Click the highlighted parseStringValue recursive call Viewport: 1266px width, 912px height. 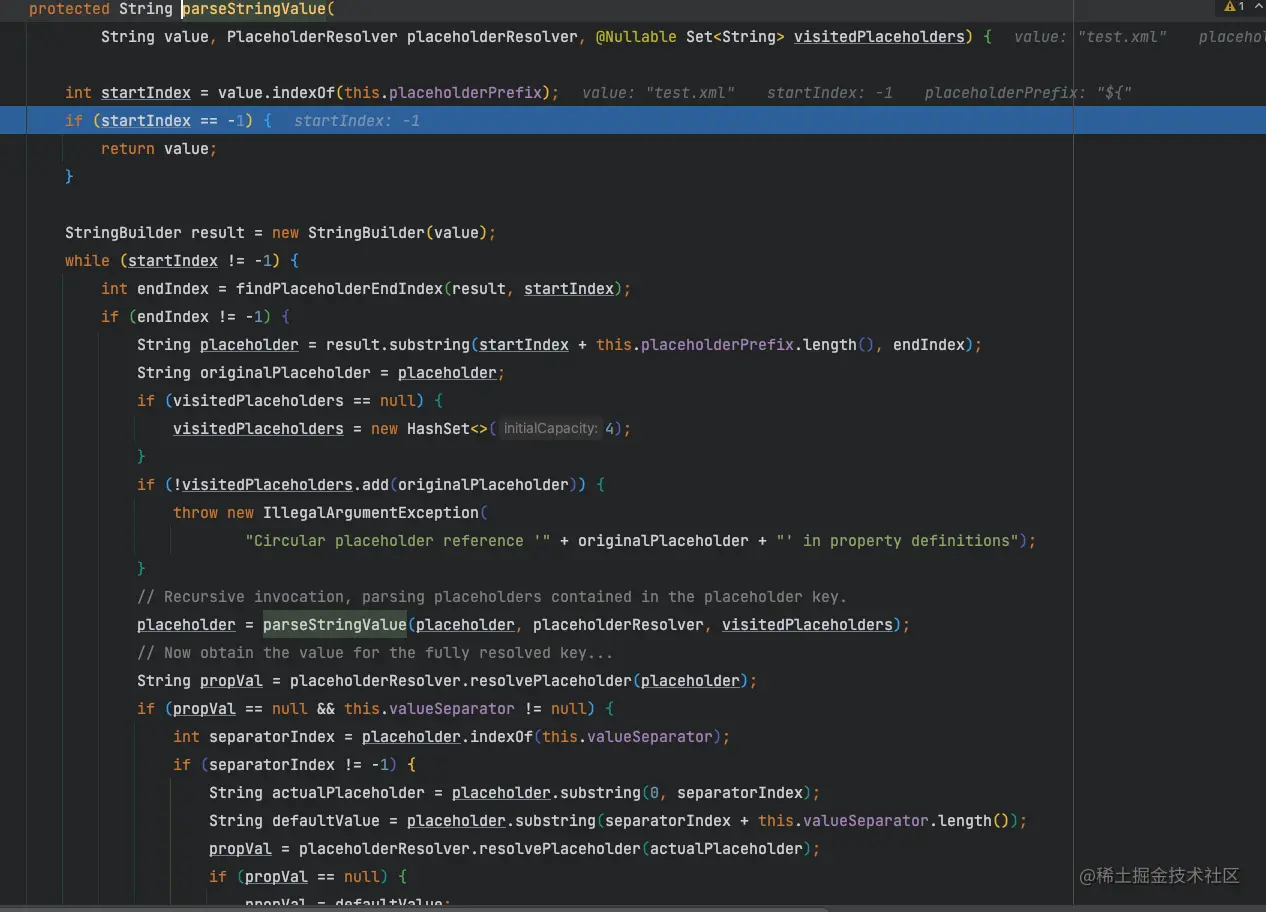tap(335, 624)
